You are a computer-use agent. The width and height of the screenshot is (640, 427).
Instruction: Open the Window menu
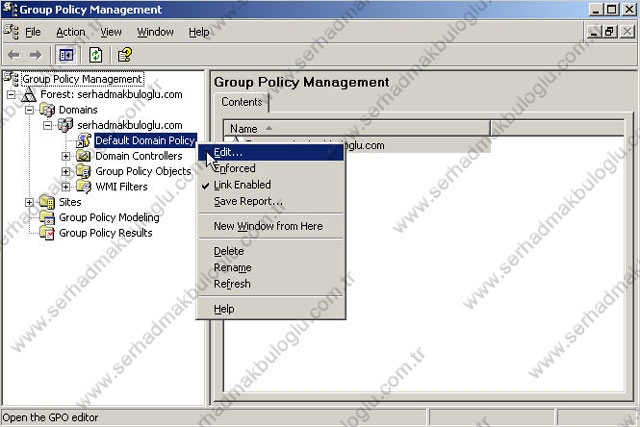155,32
